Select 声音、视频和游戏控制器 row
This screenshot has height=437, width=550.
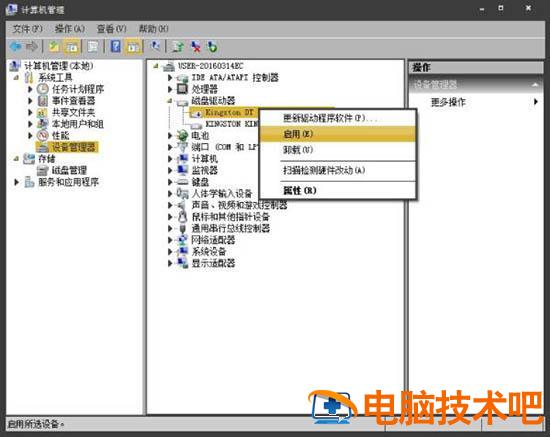click(239, 205)
